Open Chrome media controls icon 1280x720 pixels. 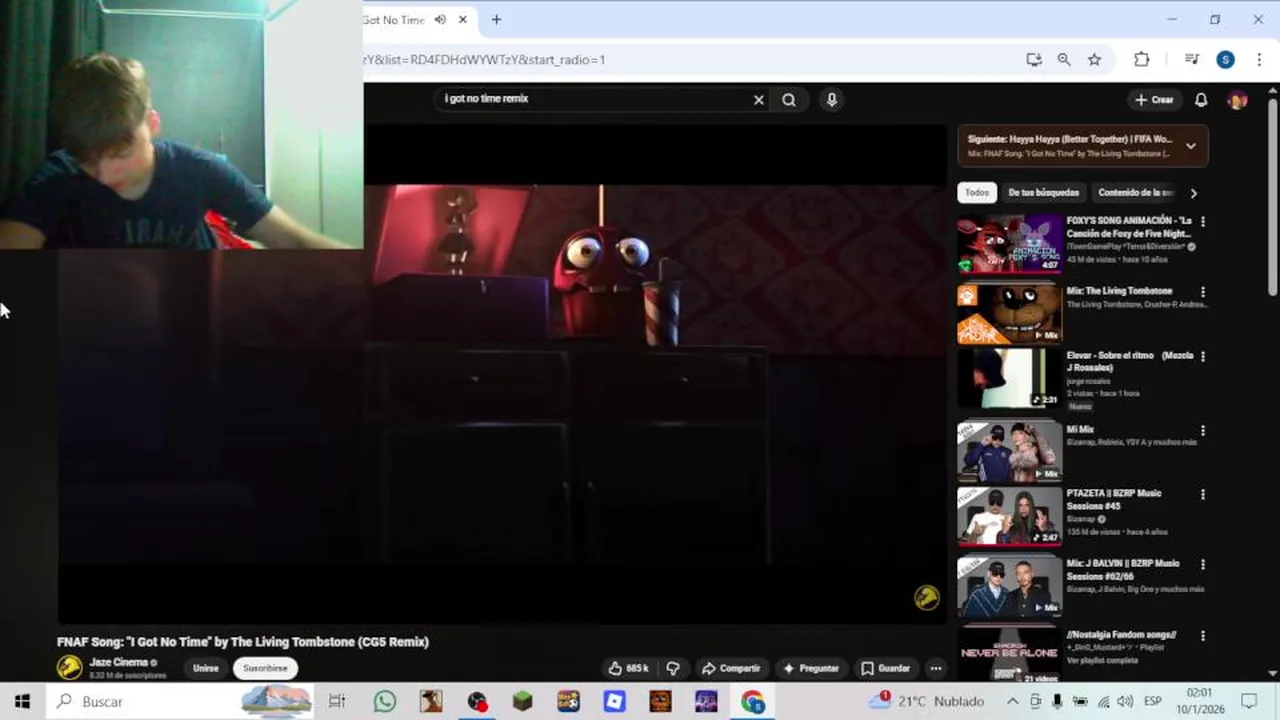[x=1191, y=60]
